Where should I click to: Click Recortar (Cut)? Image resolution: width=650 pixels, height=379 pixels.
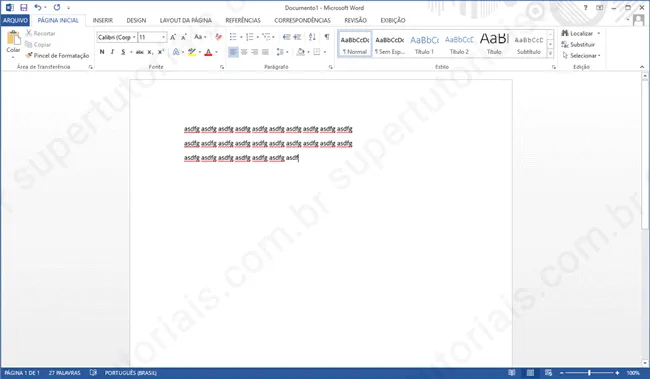[40, 33]
